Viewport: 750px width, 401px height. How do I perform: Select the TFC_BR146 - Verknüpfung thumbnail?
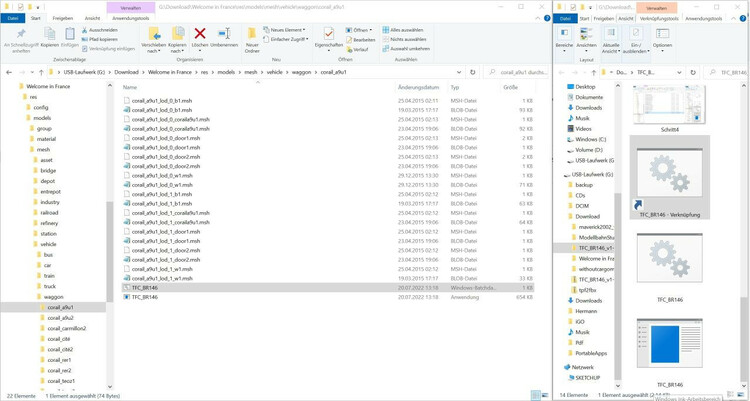click(669, 177)
